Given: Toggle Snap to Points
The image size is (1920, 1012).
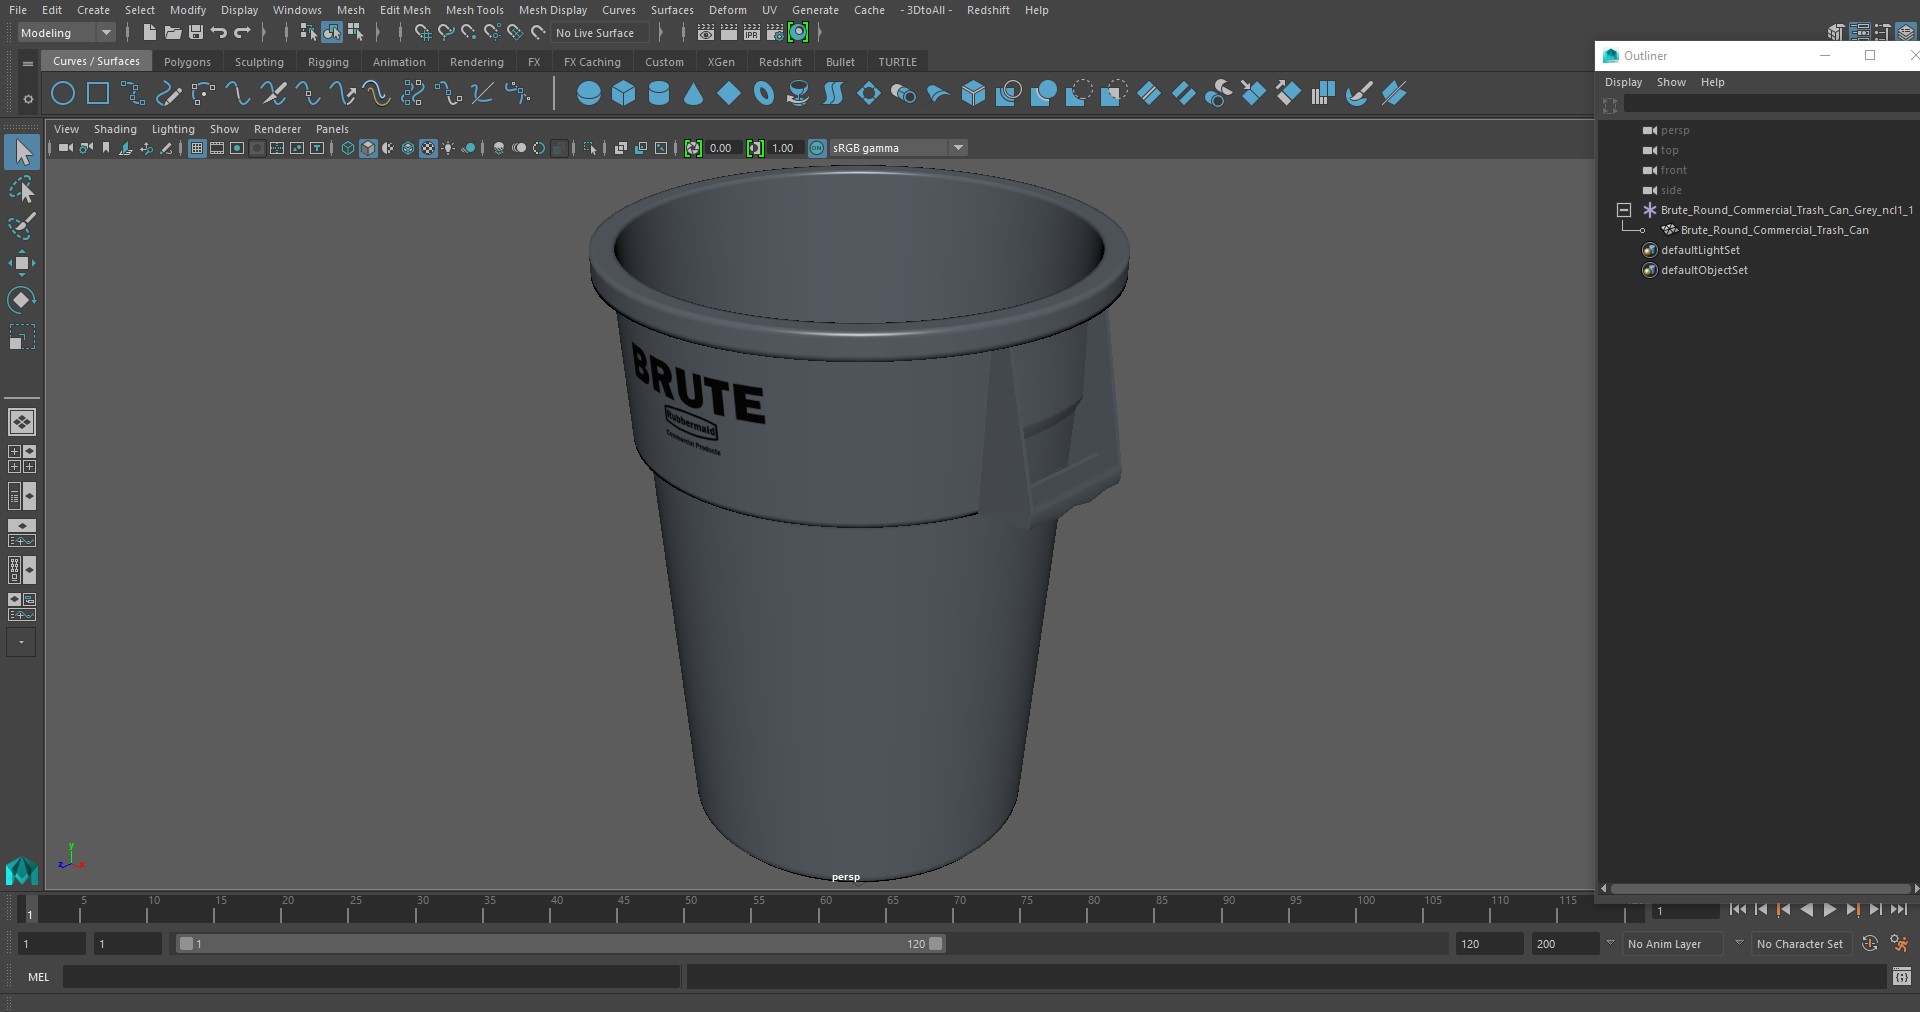Looking at the screenshot, I should (x=469, y=33).
